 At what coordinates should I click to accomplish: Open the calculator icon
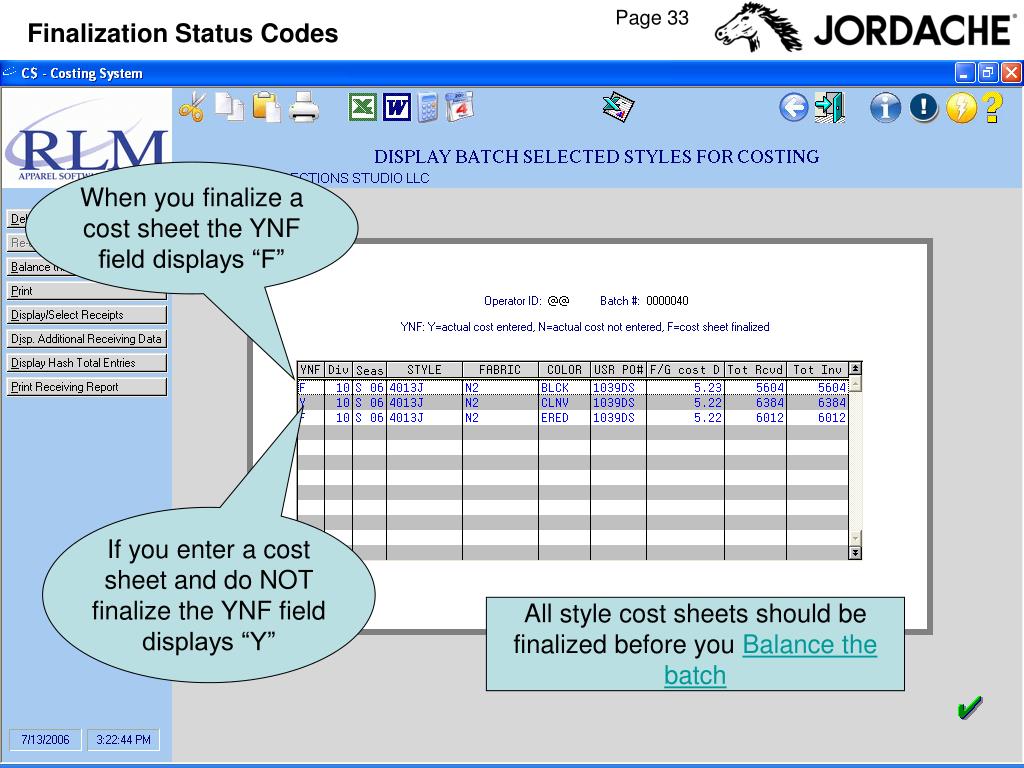tap(428, 107)
